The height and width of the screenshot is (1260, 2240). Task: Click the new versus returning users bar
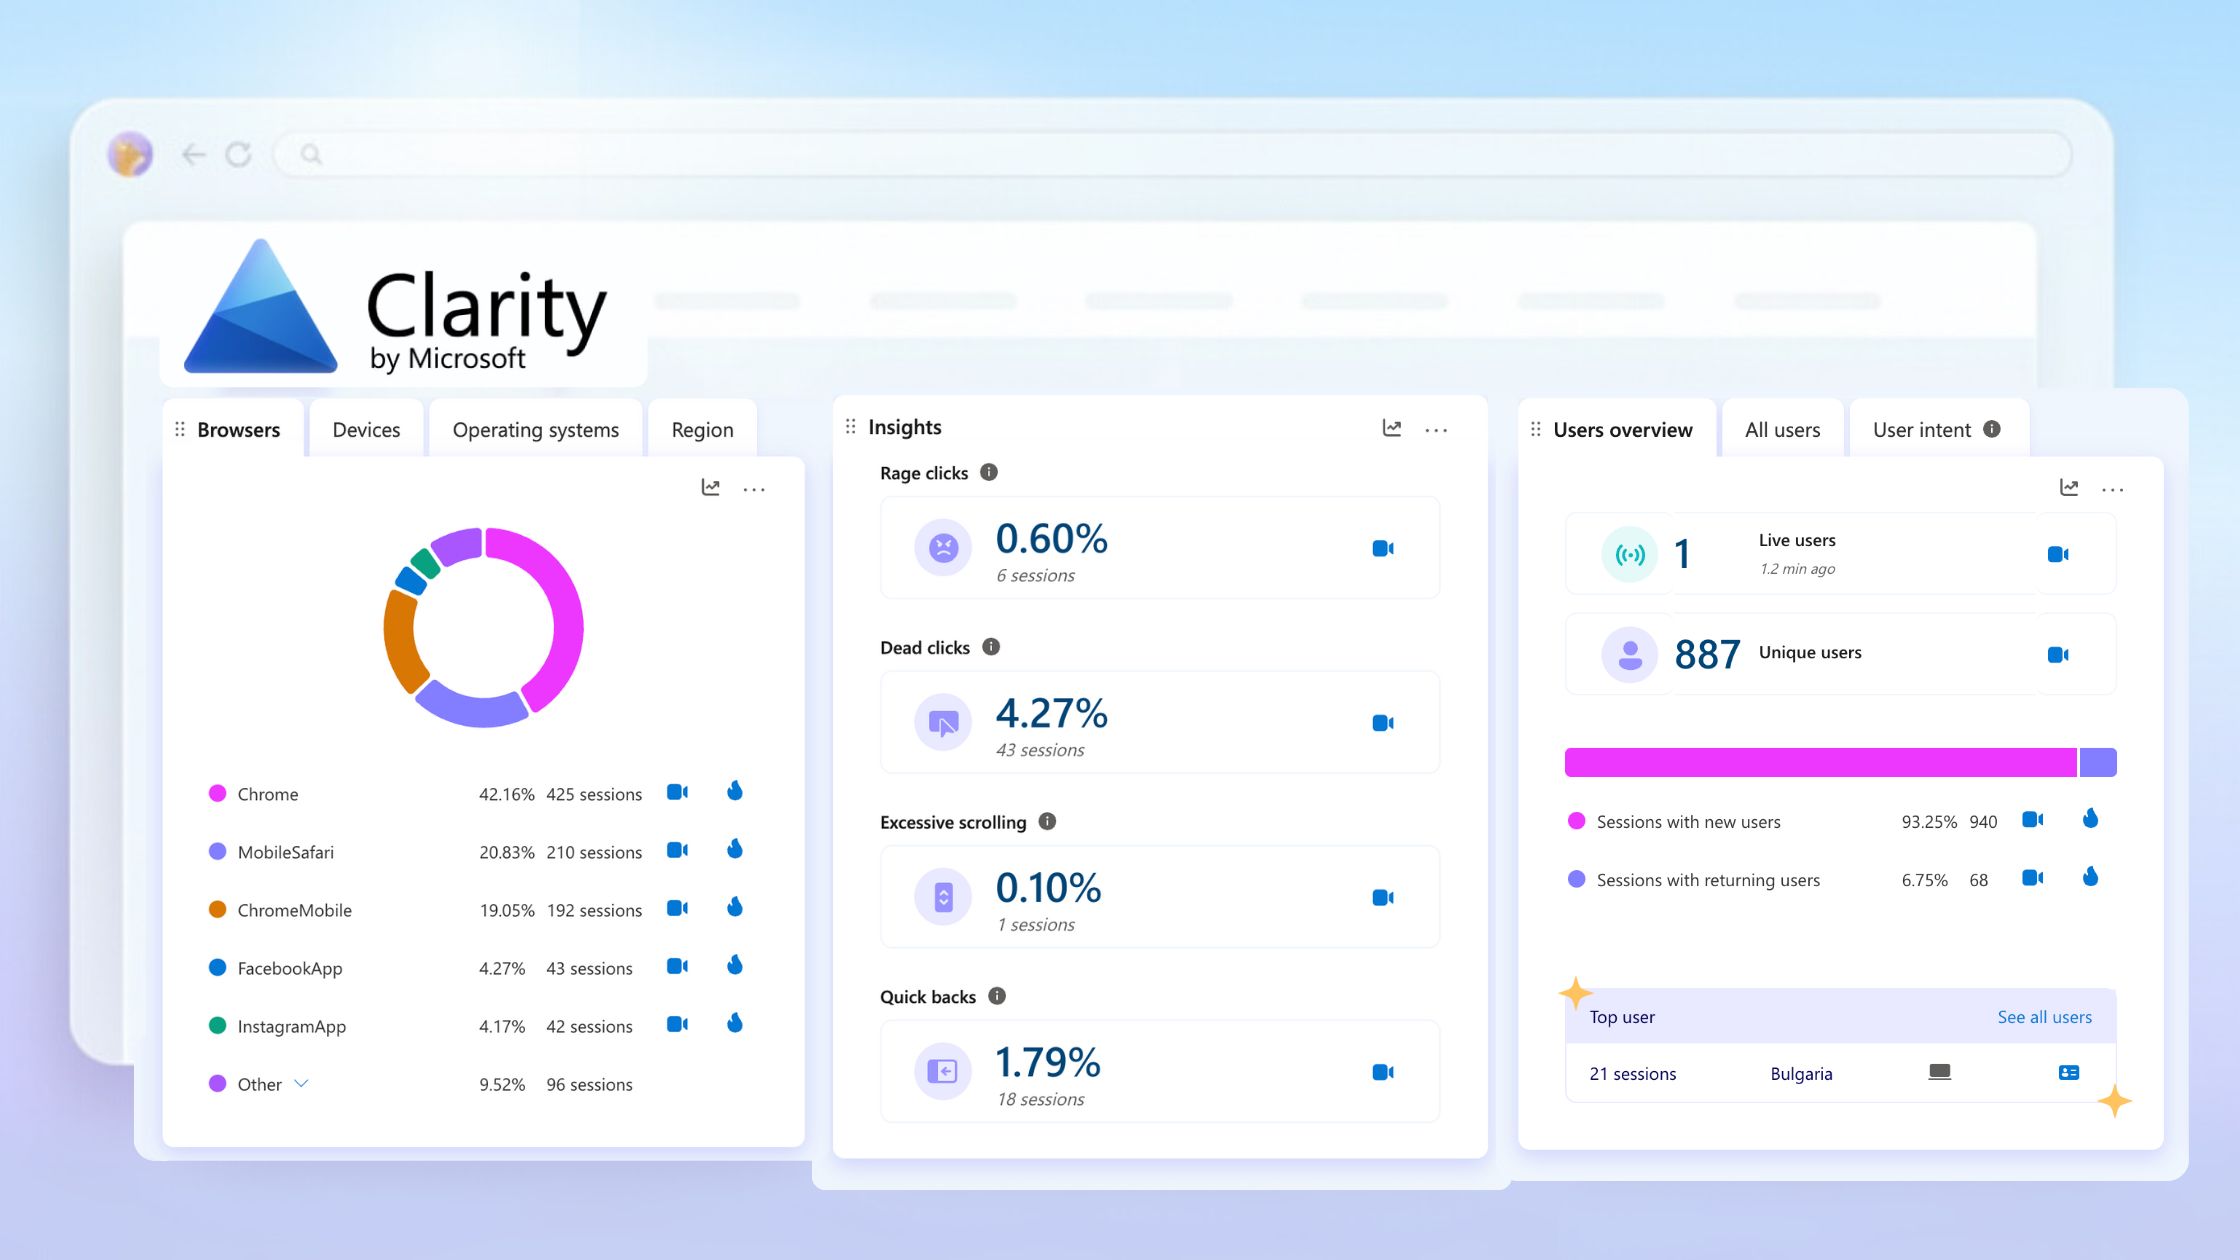pos(1840,761)
